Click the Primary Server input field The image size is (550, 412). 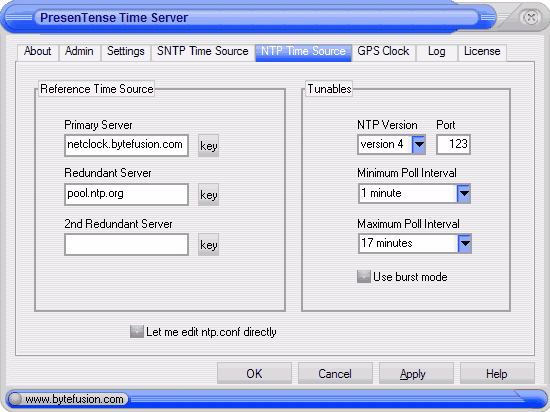pyautogui.click(x=126, y=145)
